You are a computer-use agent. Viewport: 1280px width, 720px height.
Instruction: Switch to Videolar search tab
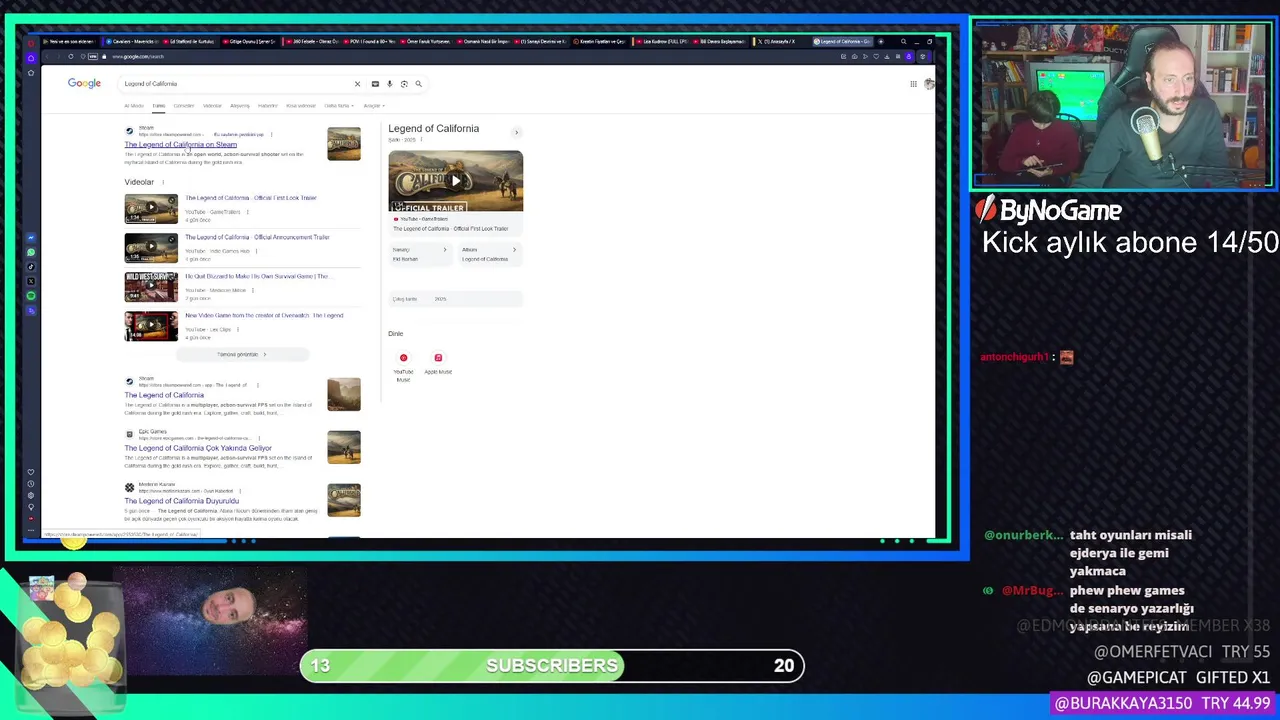click(212, 105)
